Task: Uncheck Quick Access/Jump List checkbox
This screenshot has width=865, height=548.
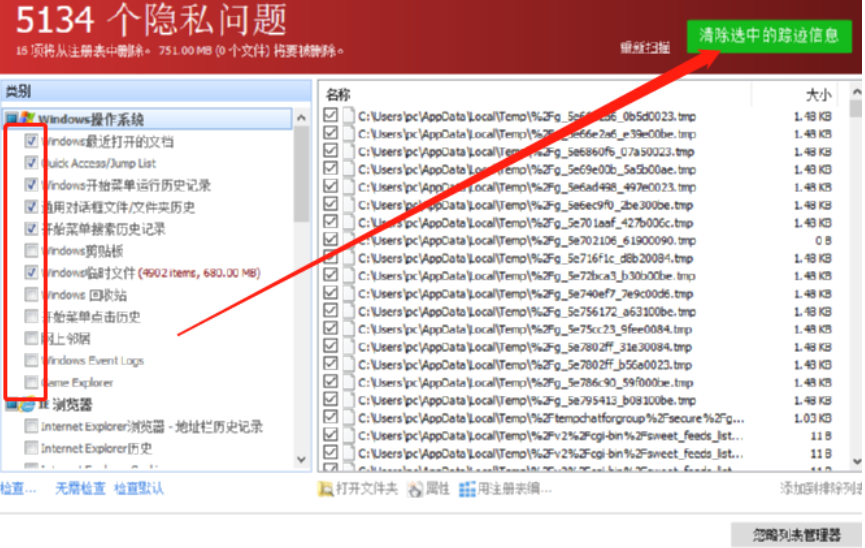Action: coord(31,163)
